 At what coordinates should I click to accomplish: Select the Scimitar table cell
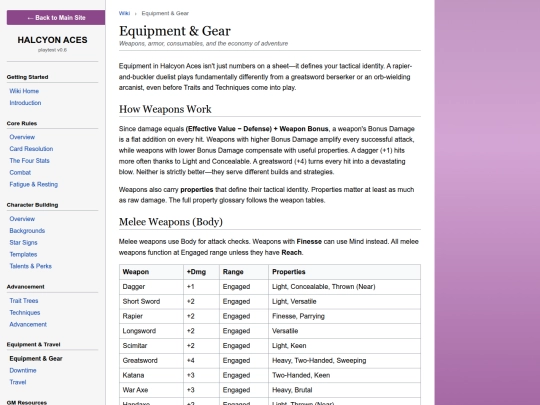coord(152,346)
